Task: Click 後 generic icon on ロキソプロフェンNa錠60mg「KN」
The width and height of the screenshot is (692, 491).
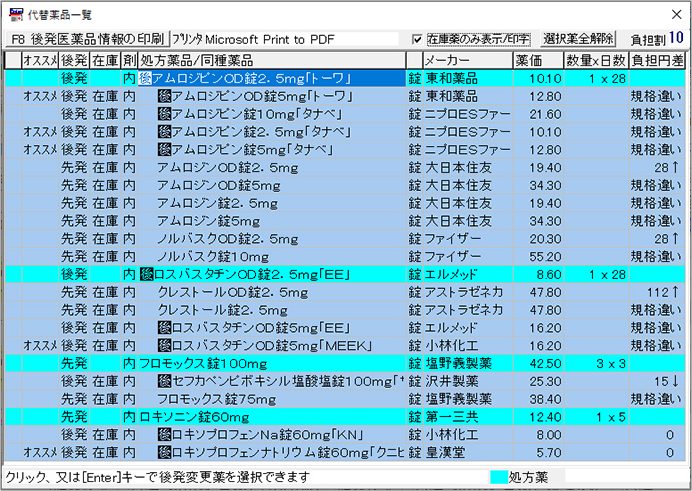Action: click(x=164, y=435)
